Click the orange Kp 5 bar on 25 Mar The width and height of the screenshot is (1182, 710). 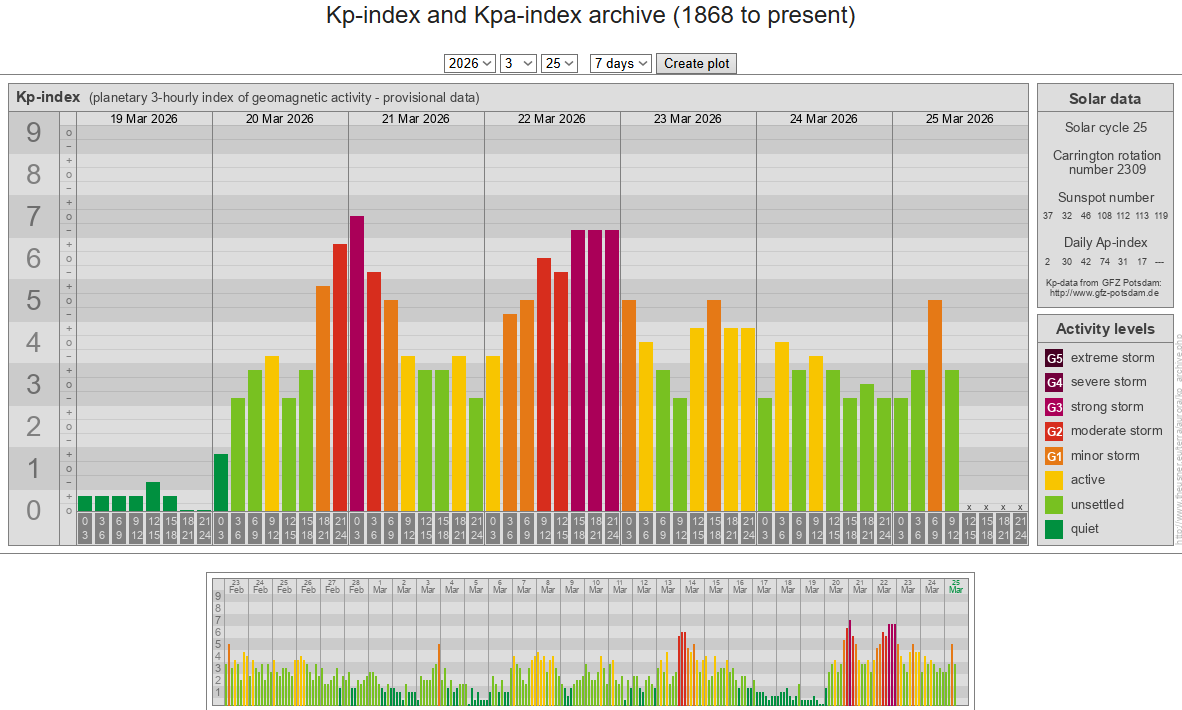[935, 405]
